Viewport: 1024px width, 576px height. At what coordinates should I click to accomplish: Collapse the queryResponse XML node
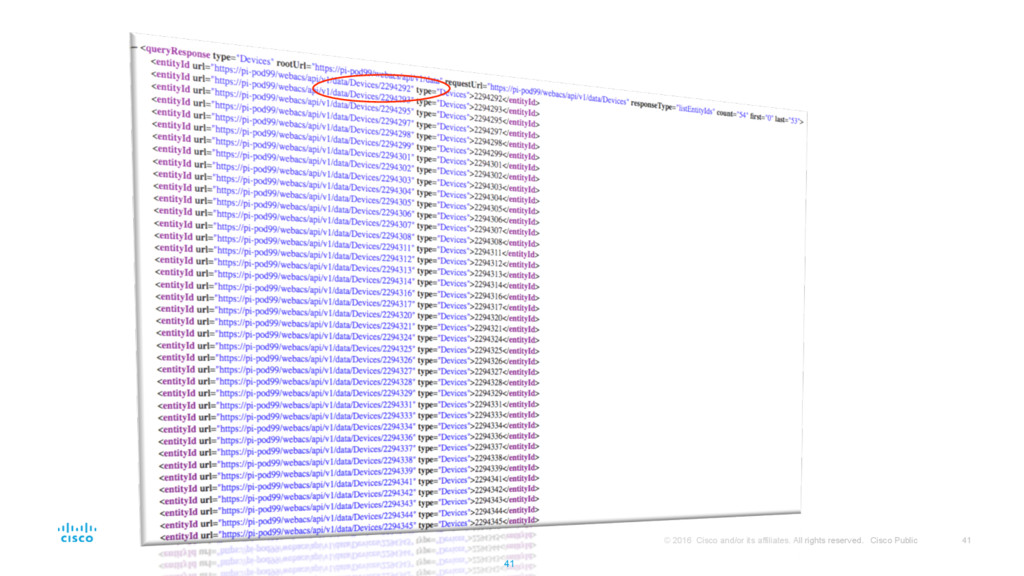[x=135, y=47]
